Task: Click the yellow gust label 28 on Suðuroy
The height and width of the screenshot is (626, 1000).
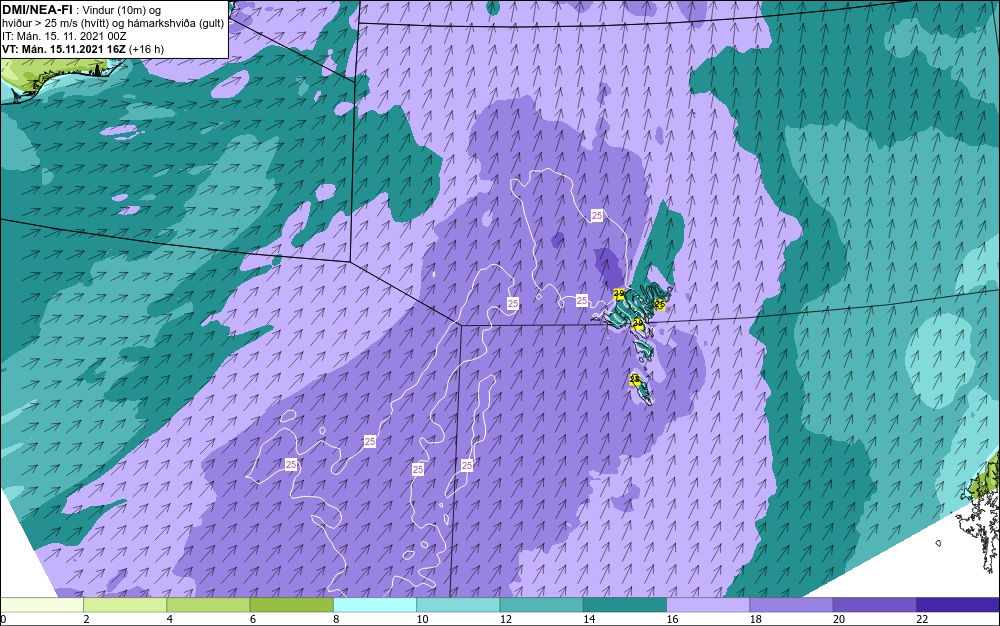Action: [635, 380]
